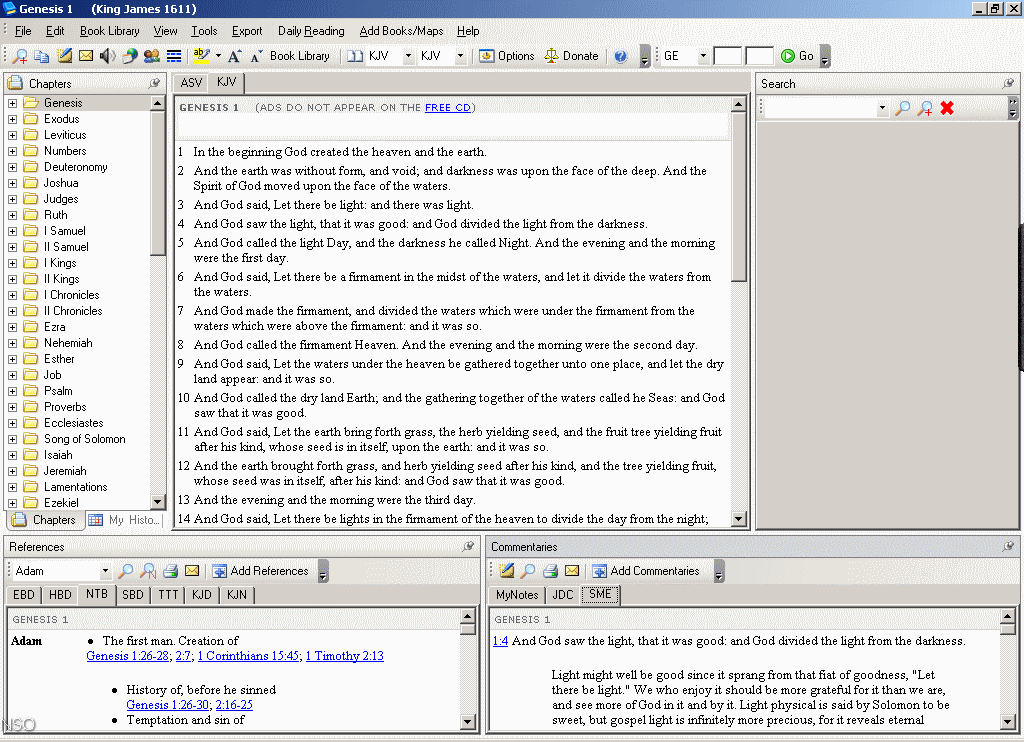The width and height of the screenshot is (1024, 742).
Task: Switch to the EBD references tab
Action: click(24, 594)
